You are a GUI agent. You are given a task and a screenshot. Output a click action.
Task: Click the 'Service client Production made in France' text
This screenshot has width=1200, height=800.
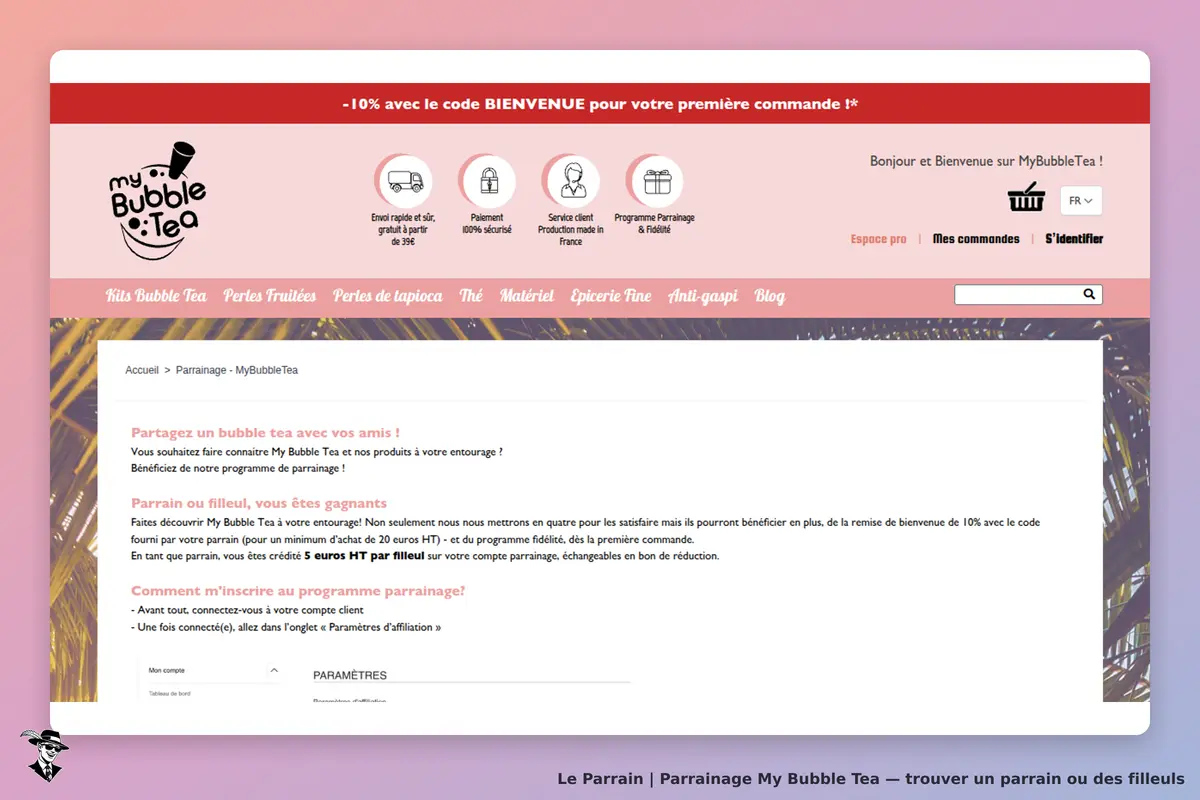(571, 229)
